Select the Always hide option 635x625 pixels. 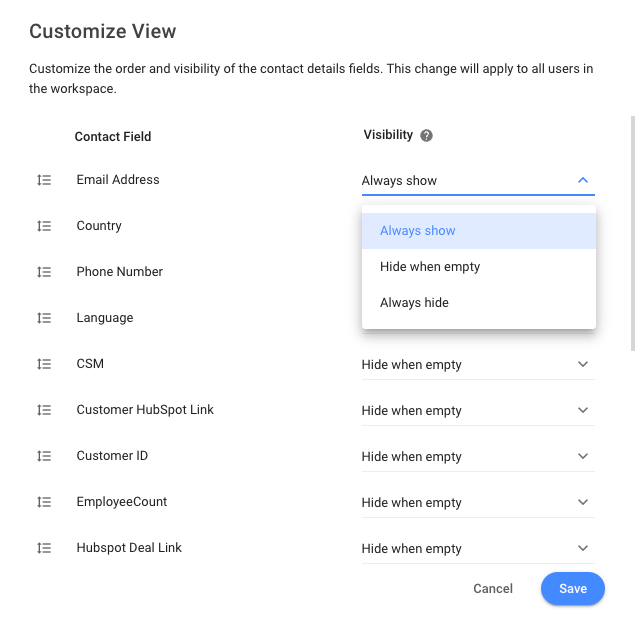point(414,303)
